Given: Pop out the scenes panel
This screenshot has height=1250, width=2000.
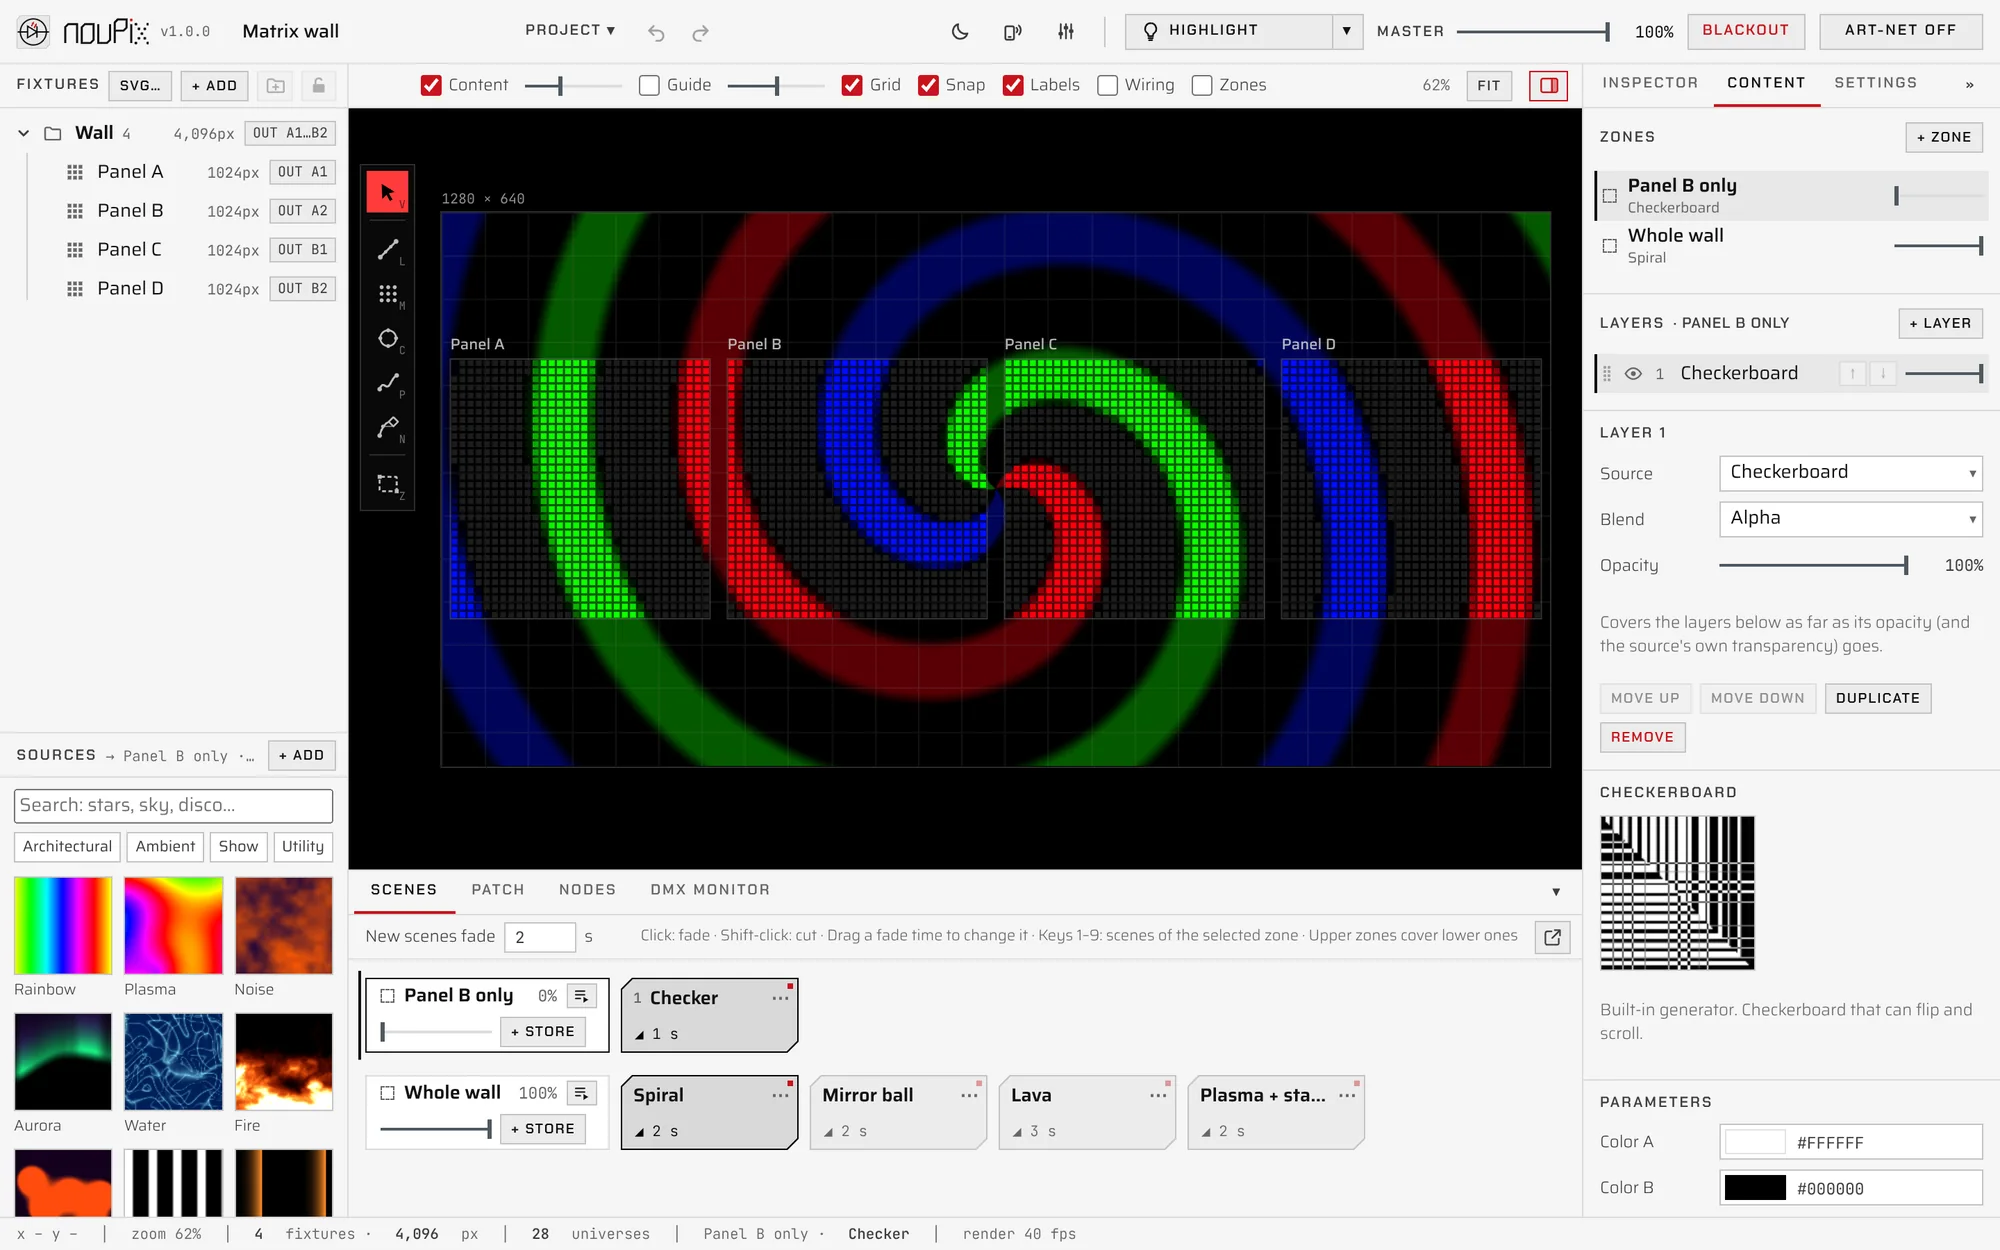Looking at the screenshot, I should point(1552,937).
